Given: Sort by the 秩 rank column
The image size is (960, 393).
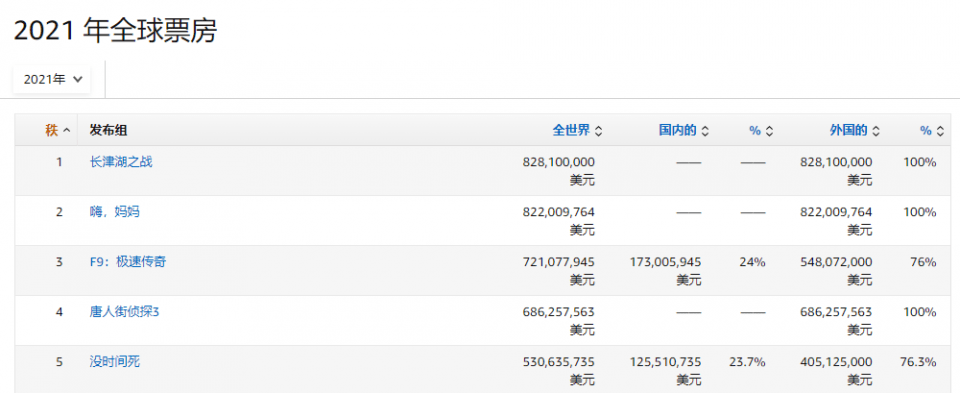Looking at the screenshot, I should click(x=58, y=130).
